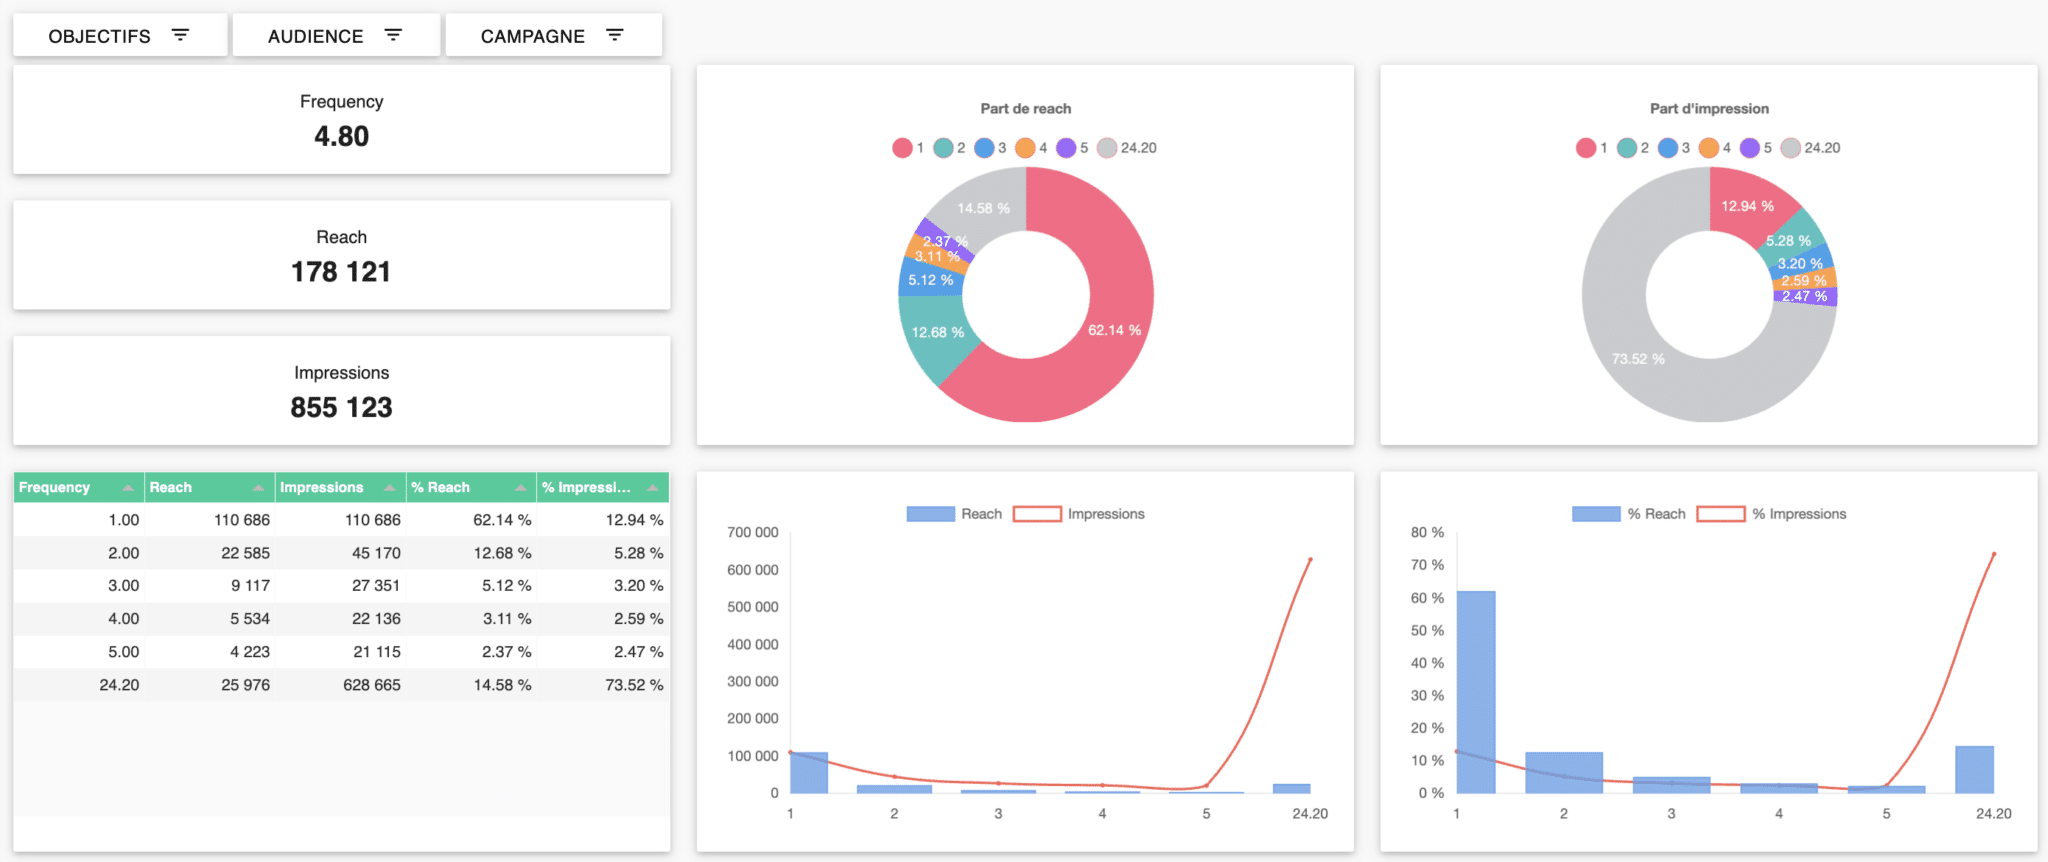The image size is (2048, 862).
Task: Toggle series 1 in Part de reach legend
Action: coord(908,148)
